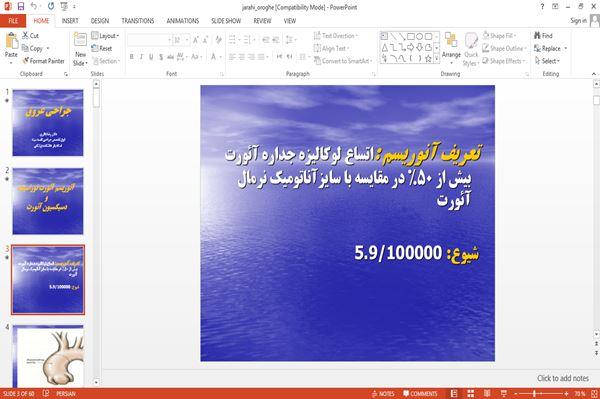
Task: Increase font size with the larger A
Action: pos(196,40)
